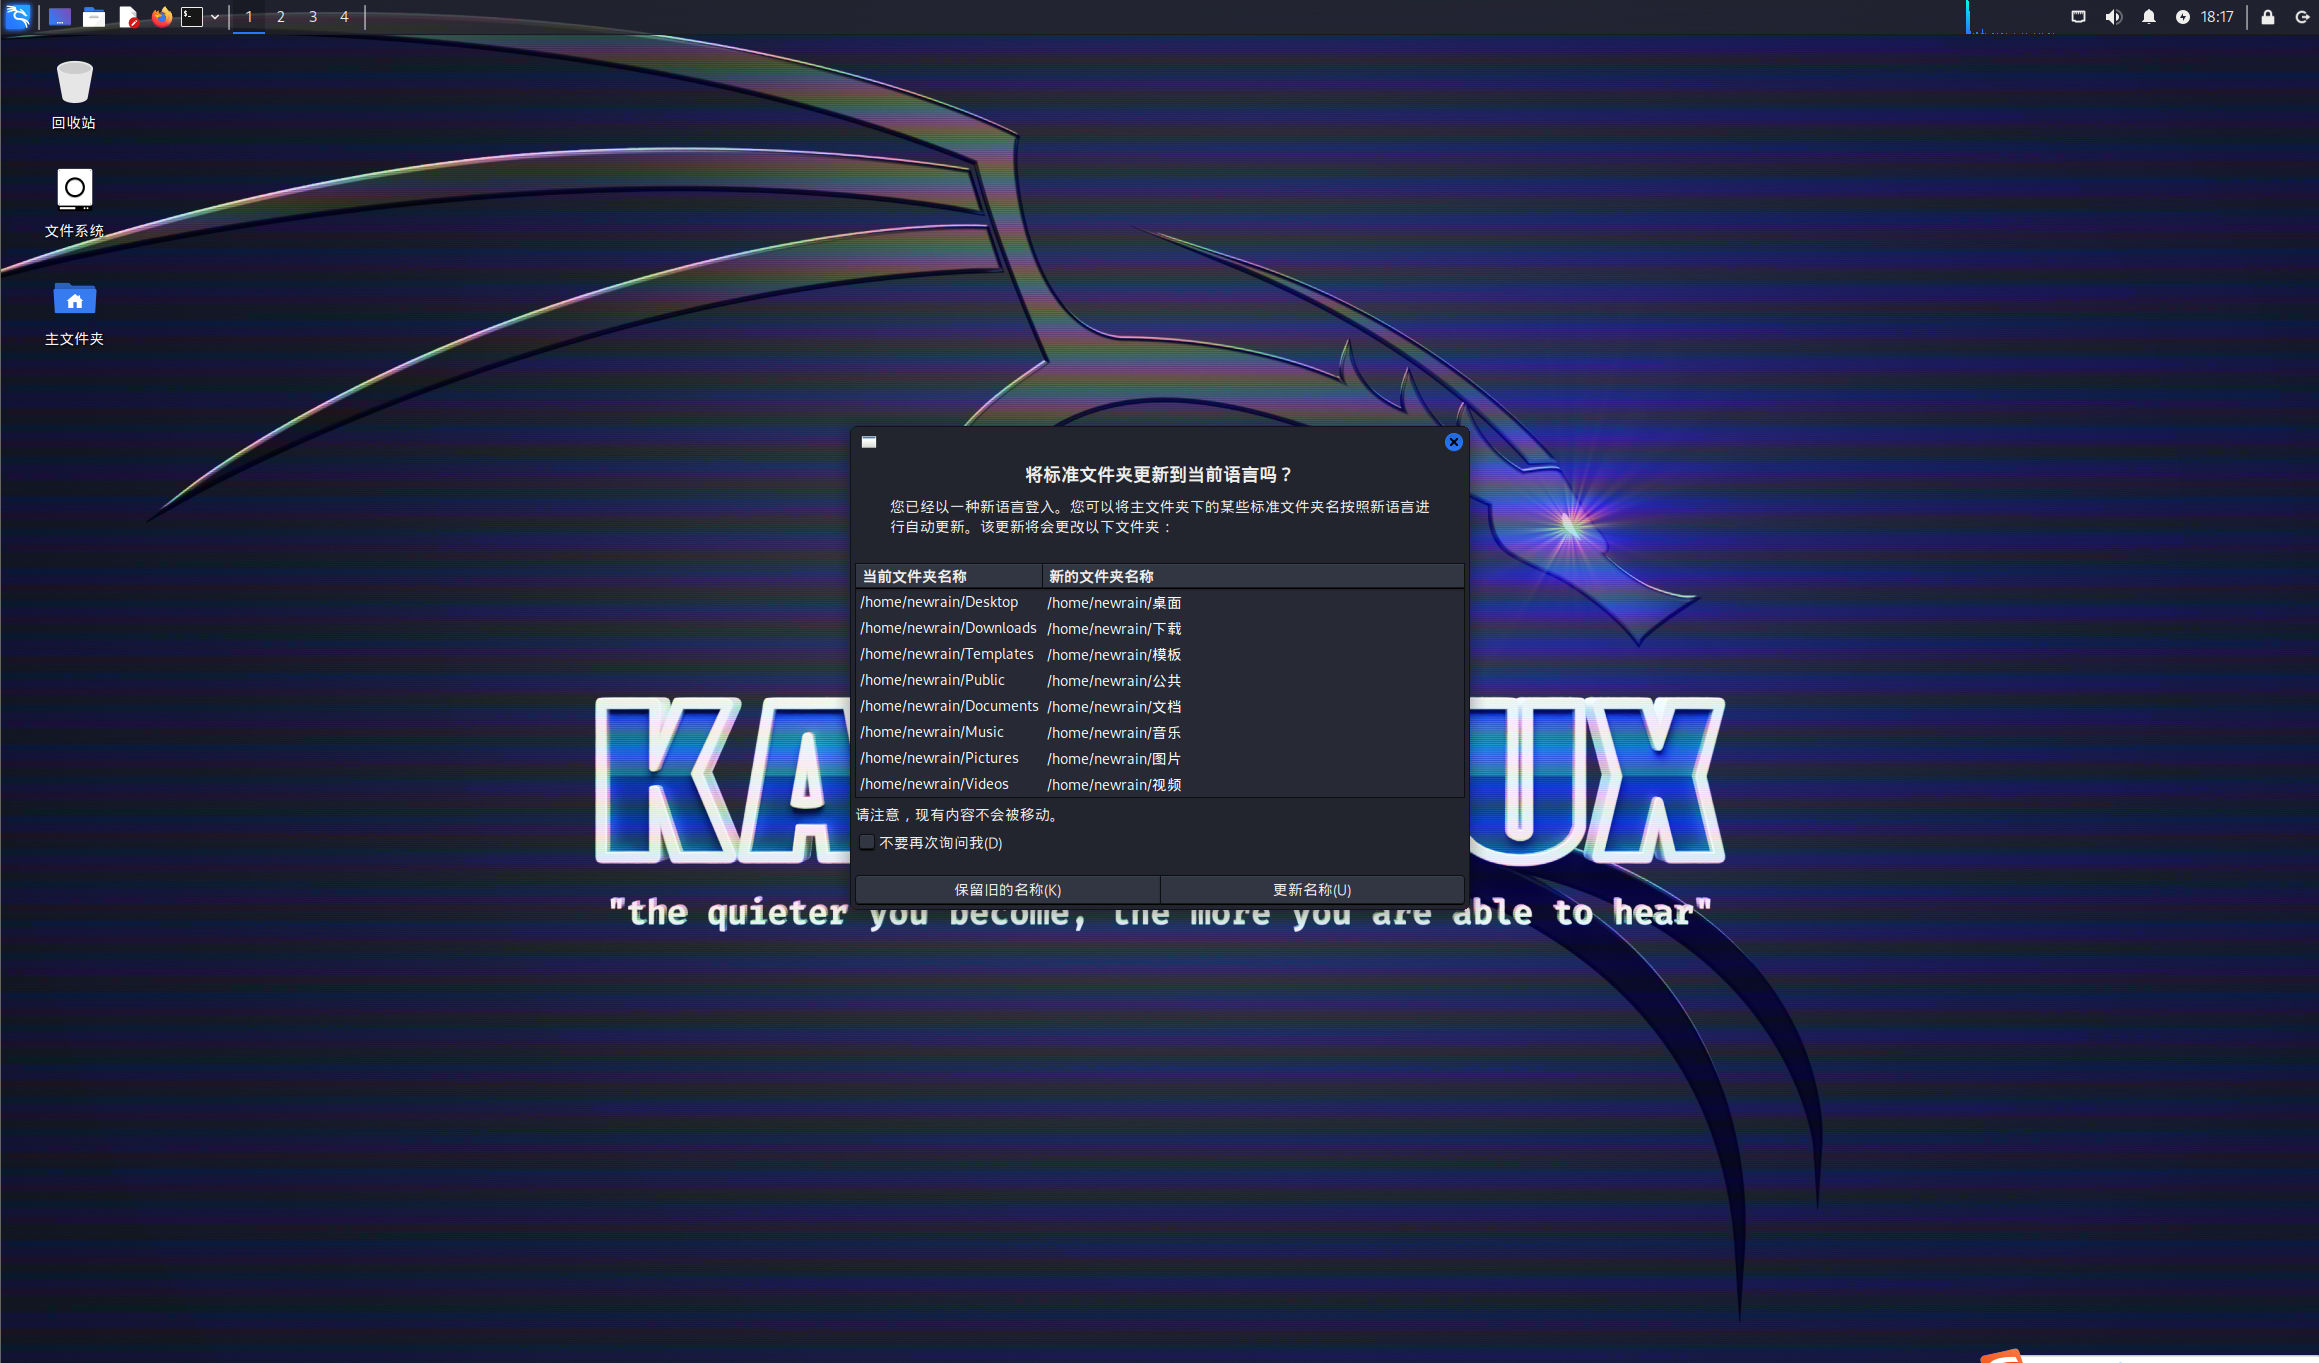
Task: Select the 回收站 trash desktop icon
Action: [74, 95]
